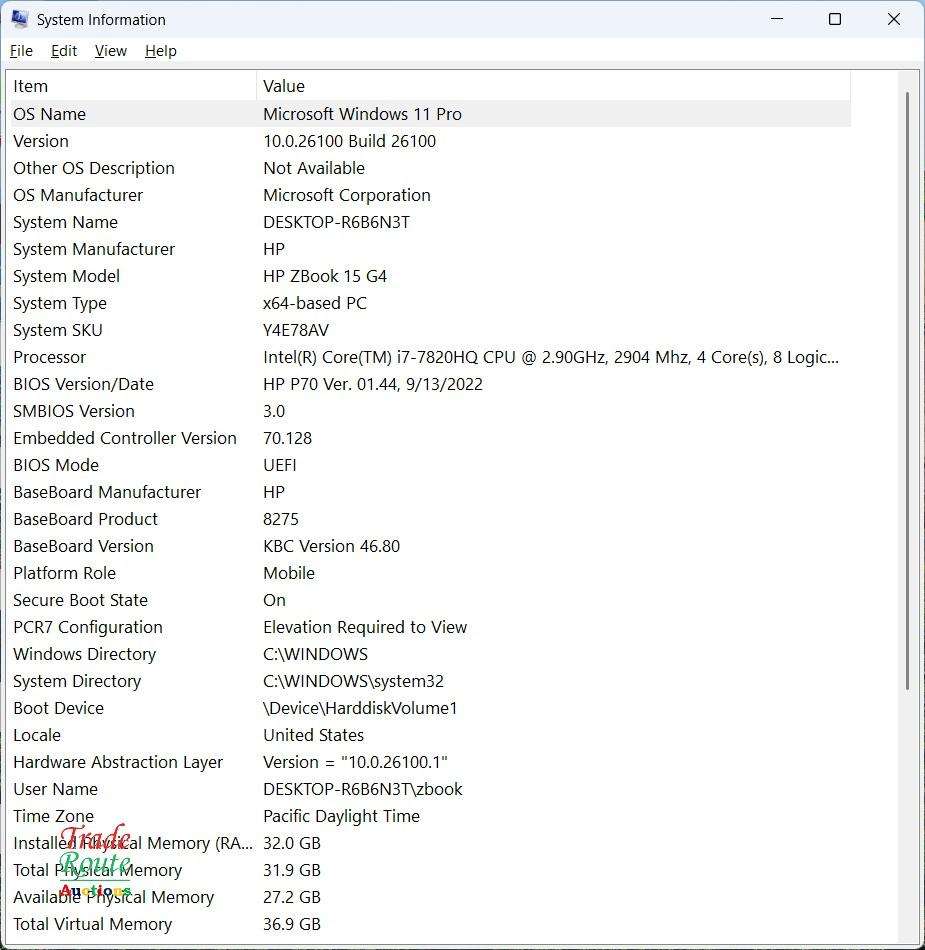Open the Edit menu
The width and height of the screenshot is (925, 950).
[64, 51]
